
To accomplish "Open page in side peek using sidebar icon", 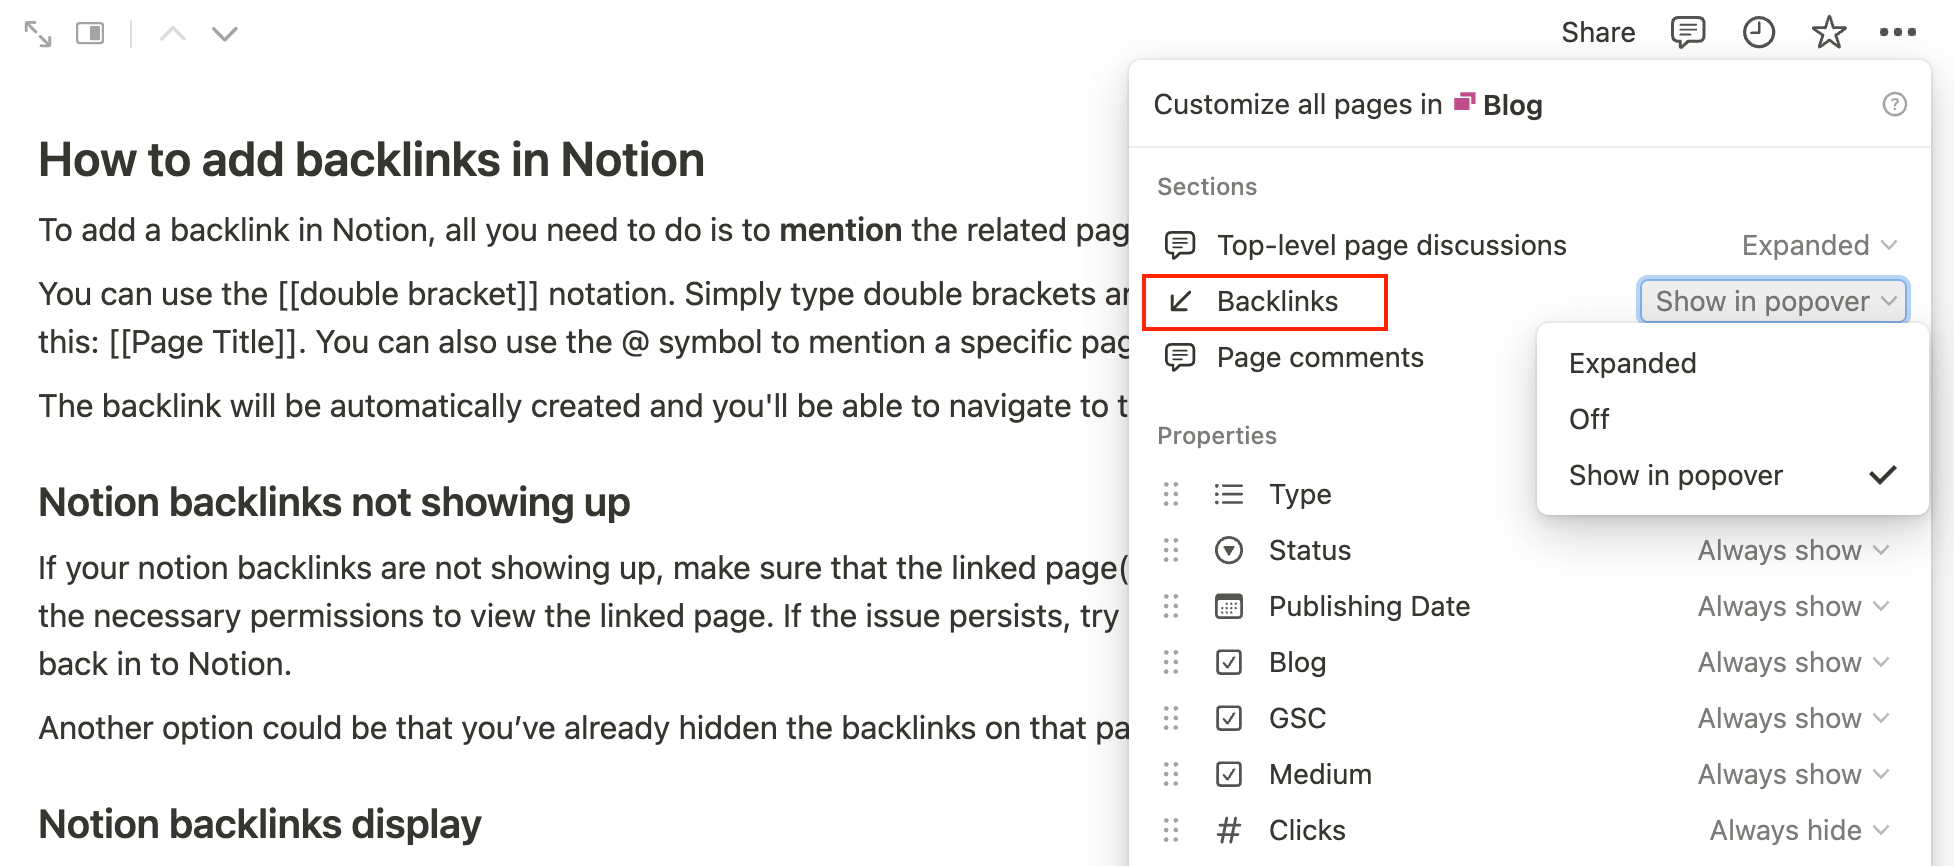I will coord(92,32).
